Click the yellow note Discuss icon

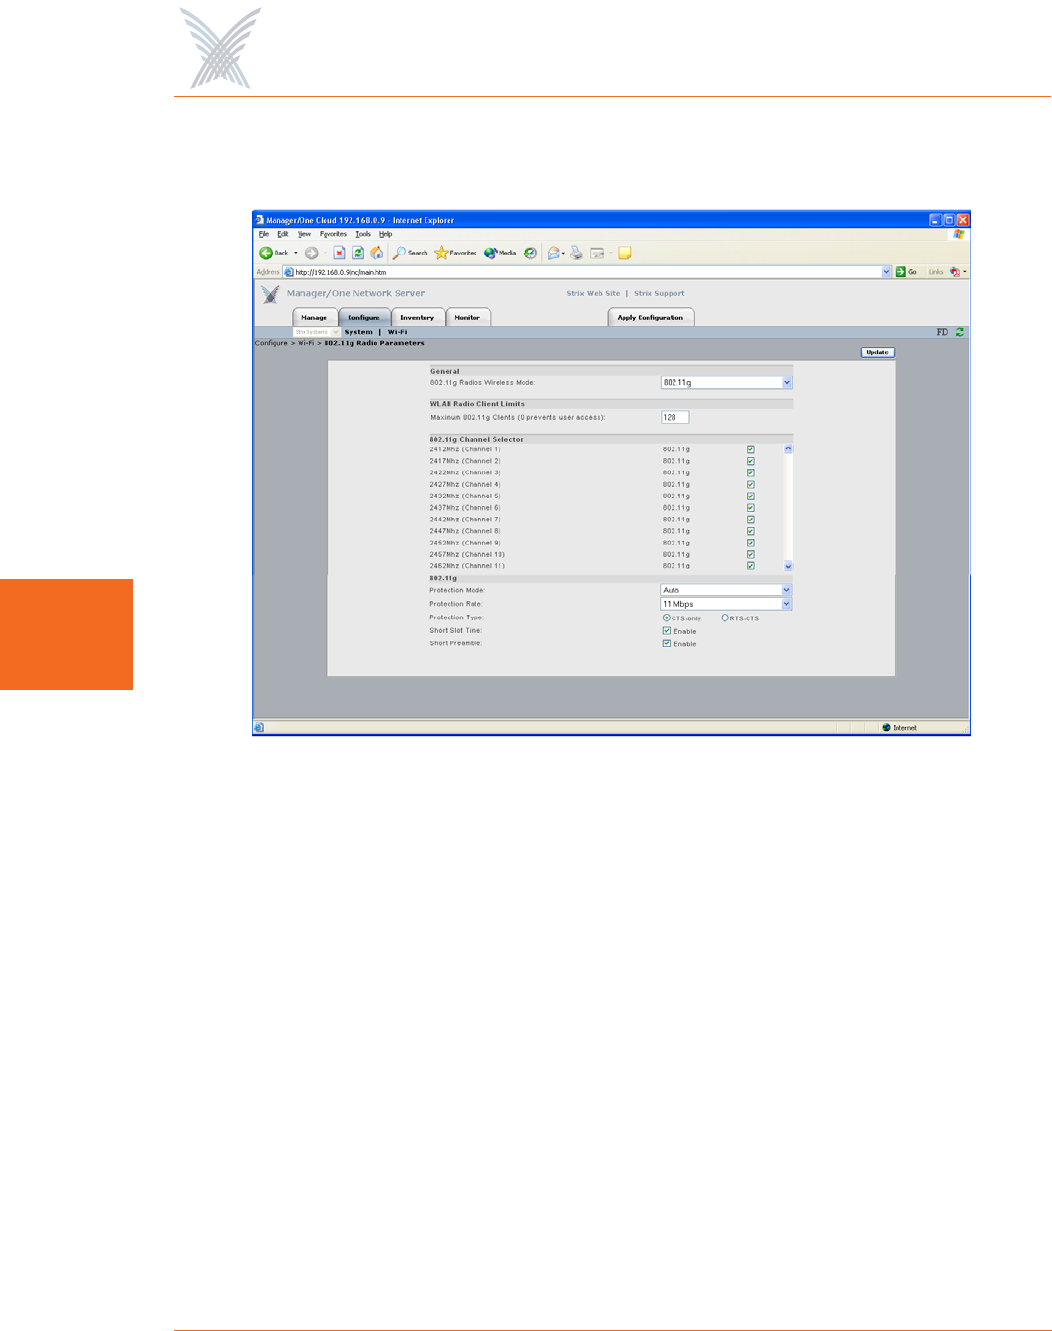(625, 253)
